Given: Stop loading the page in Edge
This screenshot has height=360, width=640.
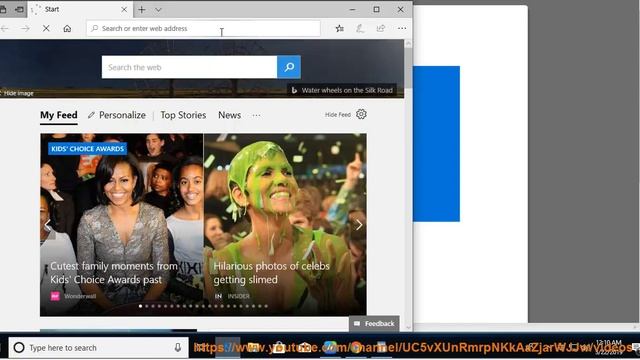Looking at the screenshot, I should [46, 28].
